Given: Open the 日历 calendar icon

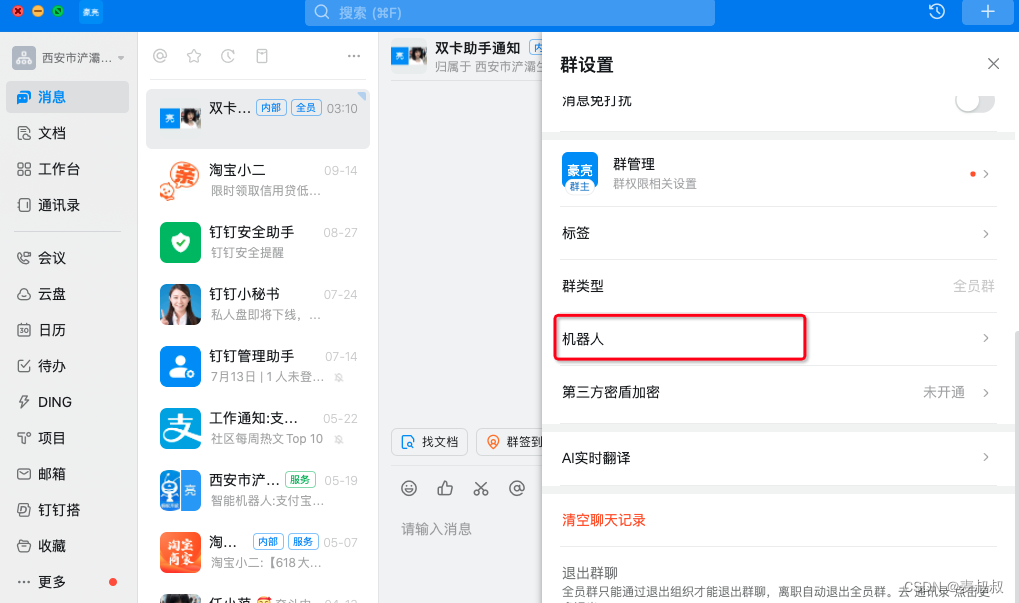Looking at the screenshot, I should coord(24,330).
